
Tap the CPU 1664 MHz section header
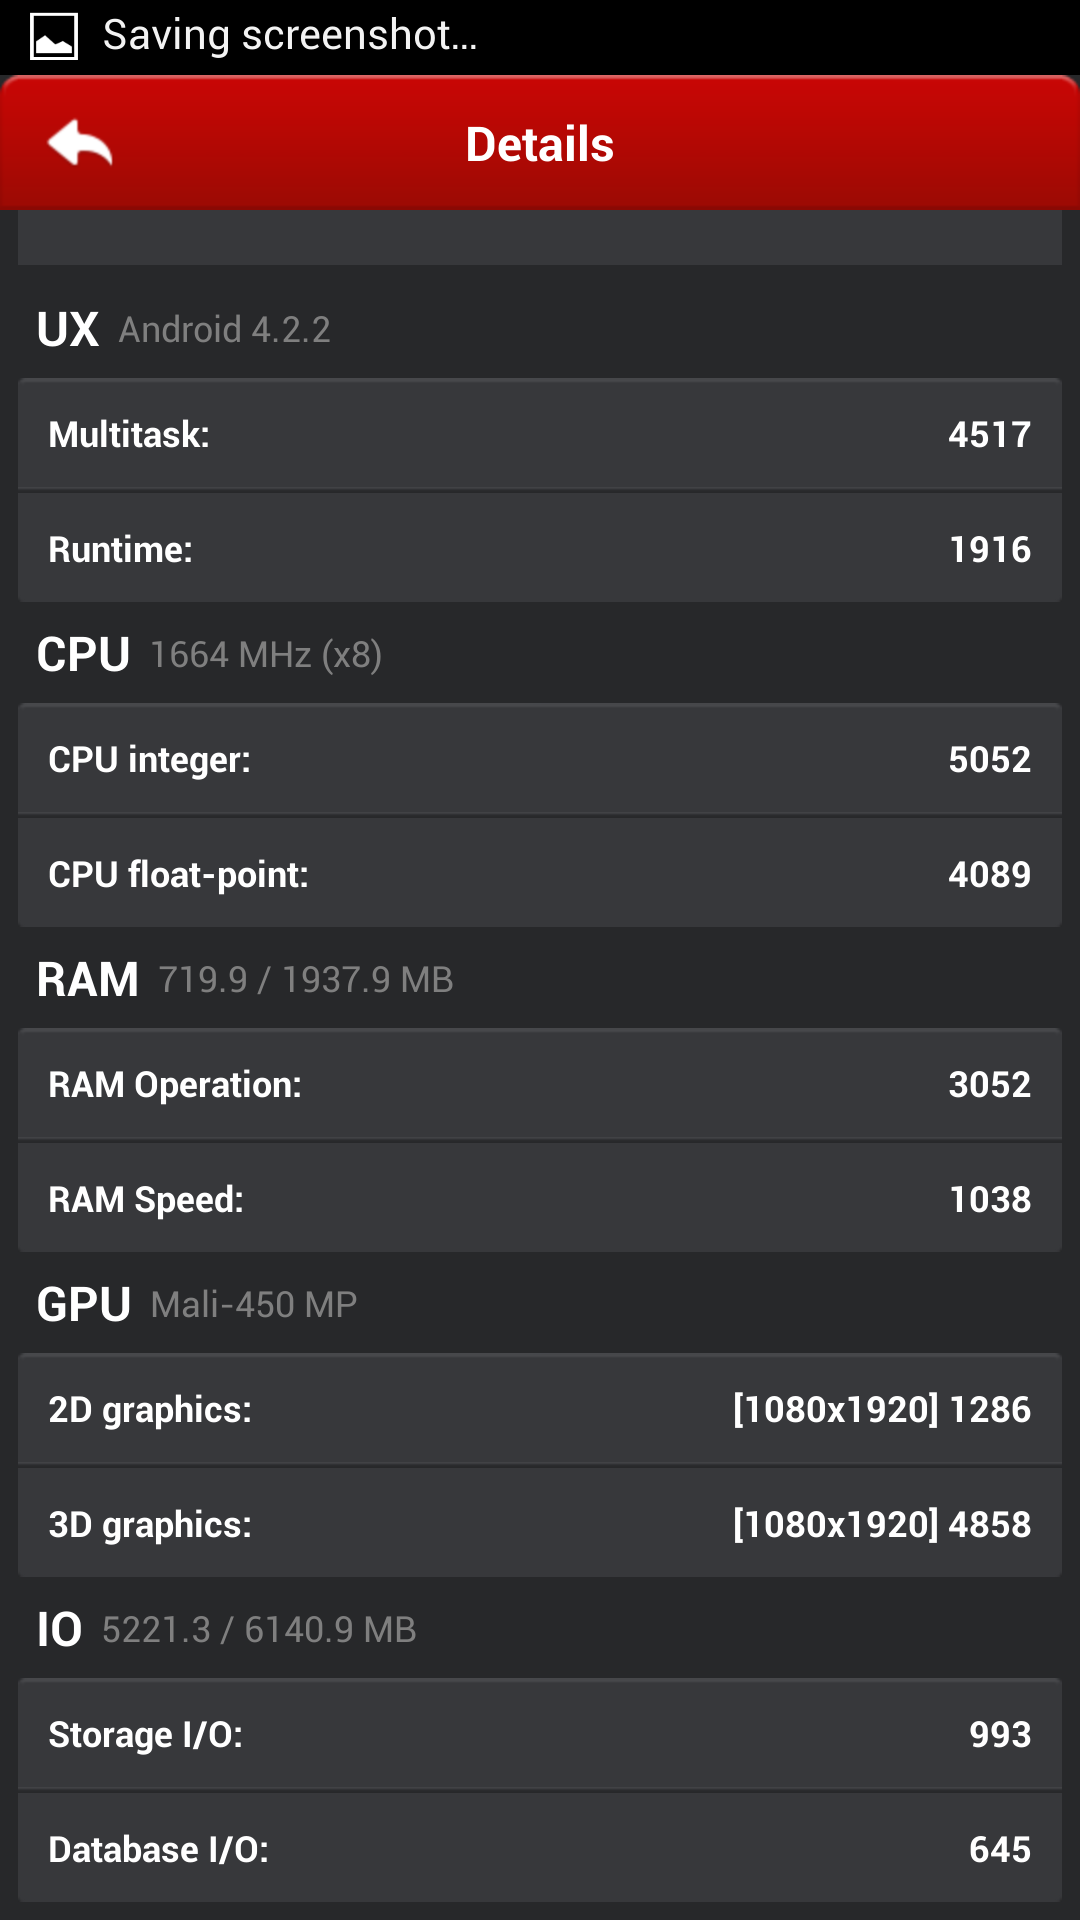point(210,655)
